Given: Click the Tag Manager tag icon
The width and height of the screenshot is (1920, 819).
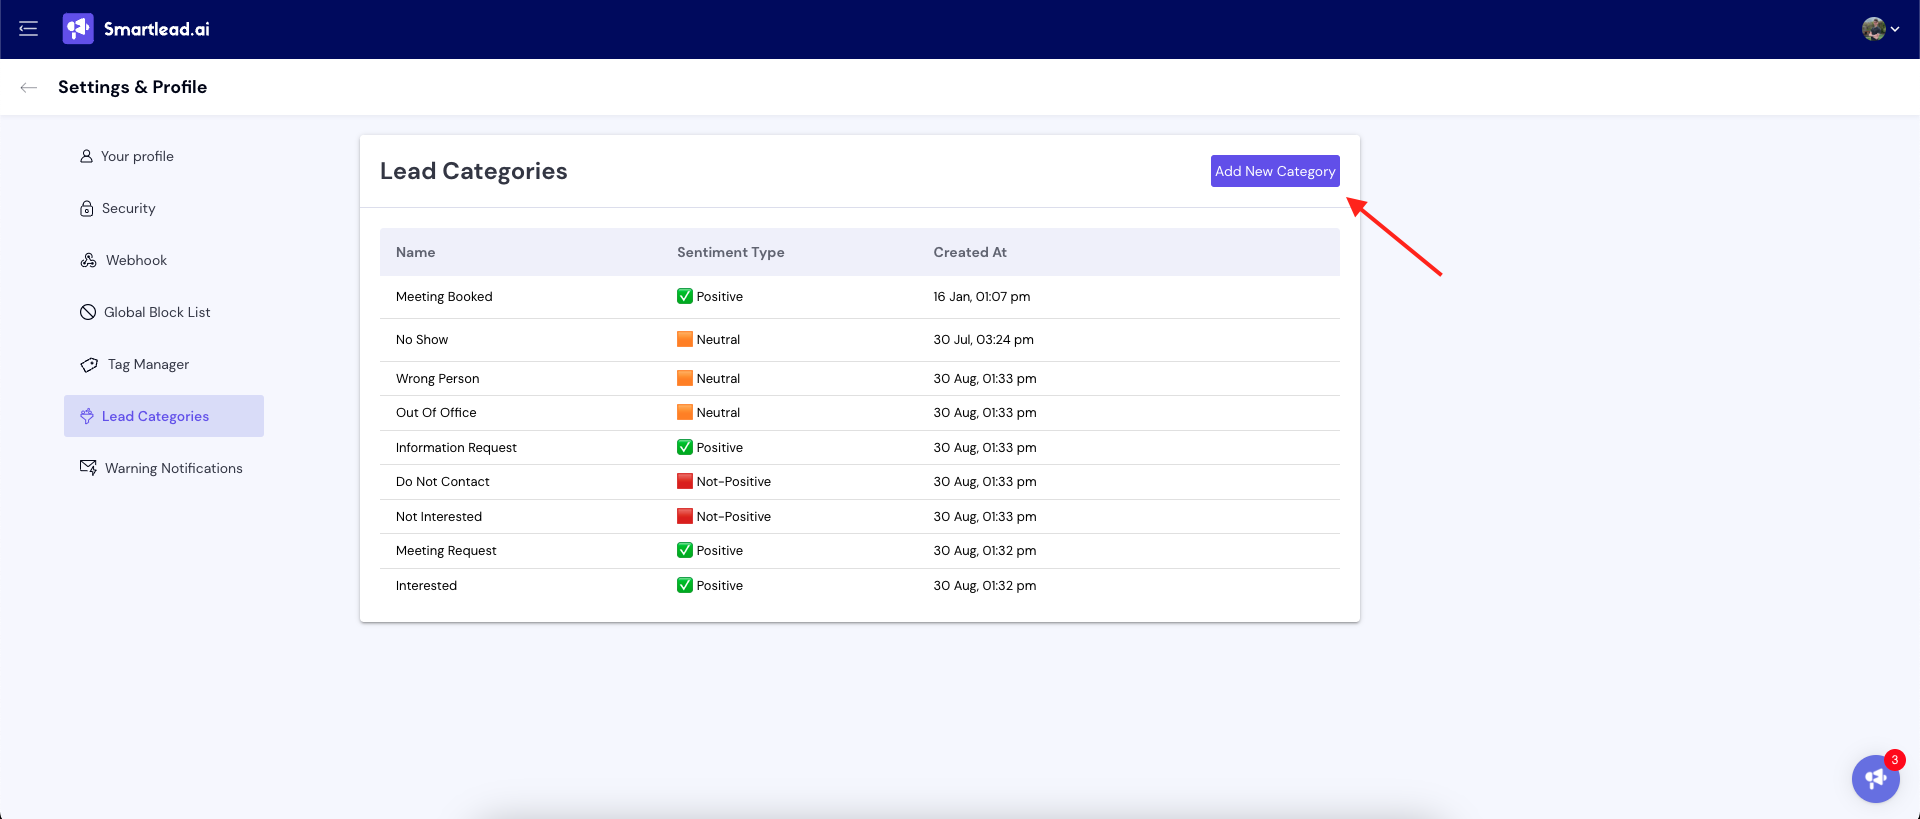Looking at the screenshot, I should (89, 364).
